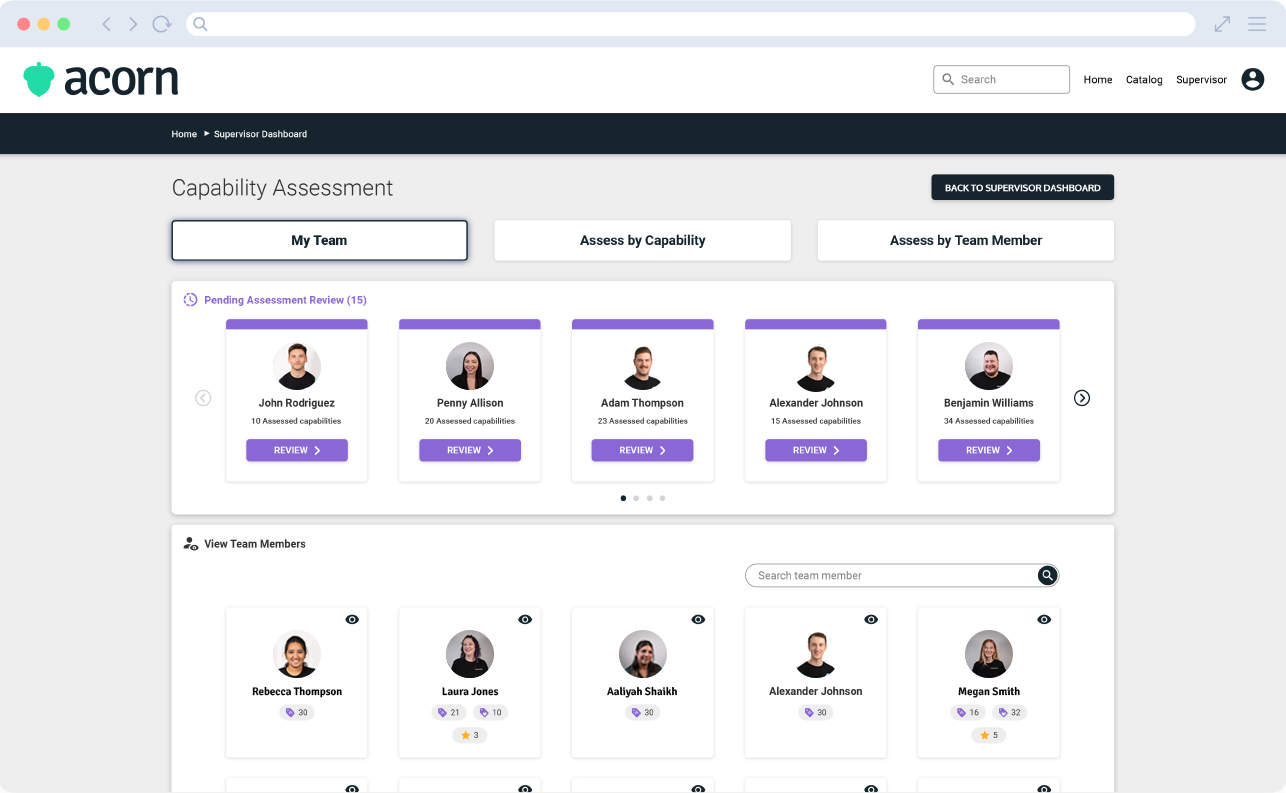Screen dimensions: 1286x793
Task: Review Penny Allison's assessed capabilities
Action: pyautogui.click(x=469, y=450)
